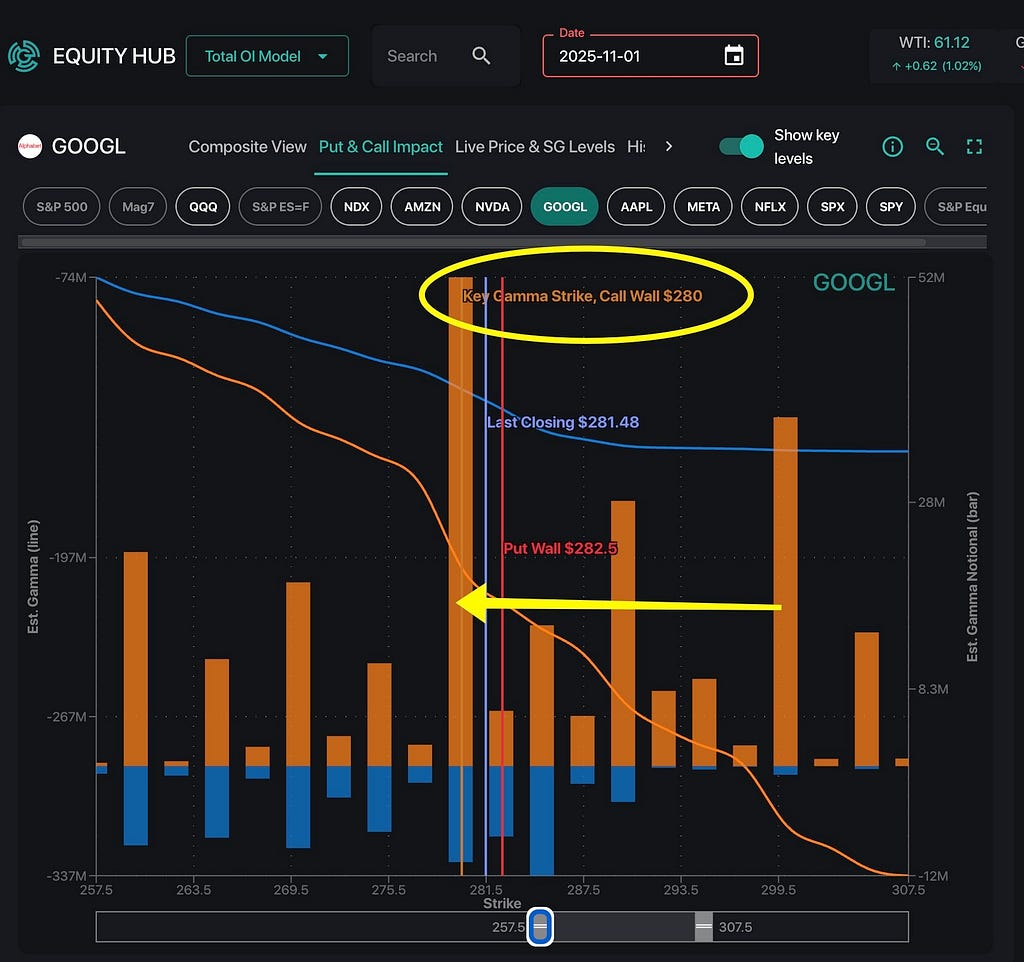Select the META chip
Screen dimensions: 1024x962
(x=703, y=206)
